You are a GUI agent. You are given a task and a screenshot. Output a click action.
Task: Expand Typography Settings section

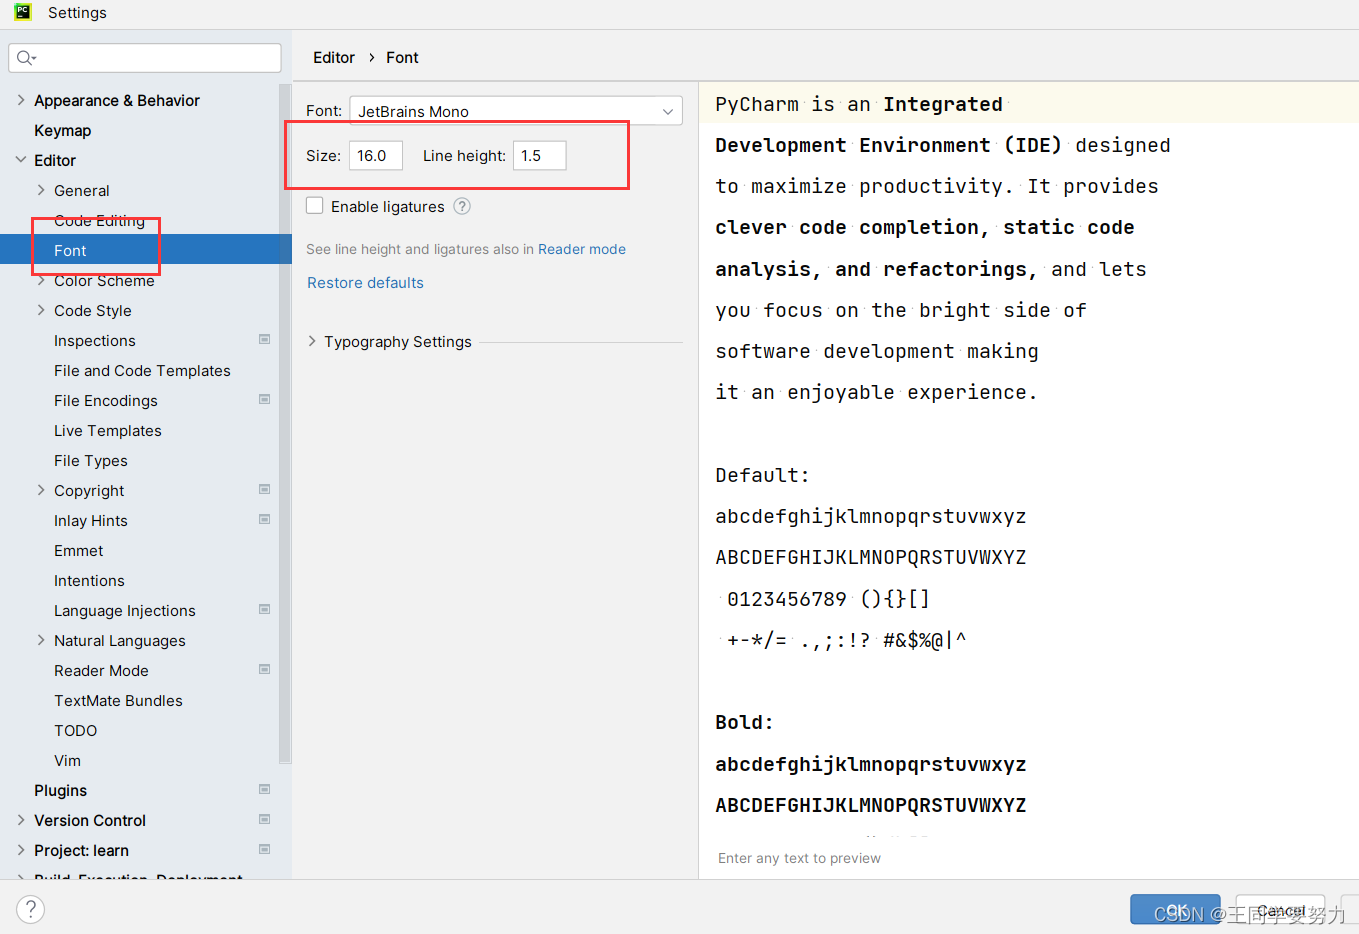click(312, 341)
